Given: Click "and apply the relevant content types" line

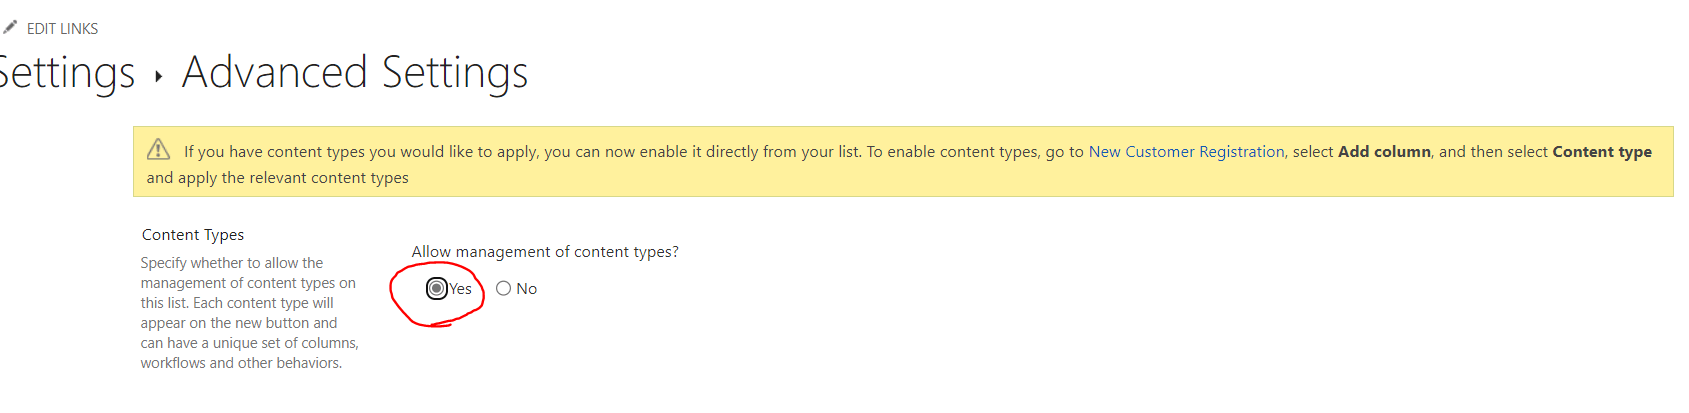Looking at the screenshot, I should (x=278, y=178).
